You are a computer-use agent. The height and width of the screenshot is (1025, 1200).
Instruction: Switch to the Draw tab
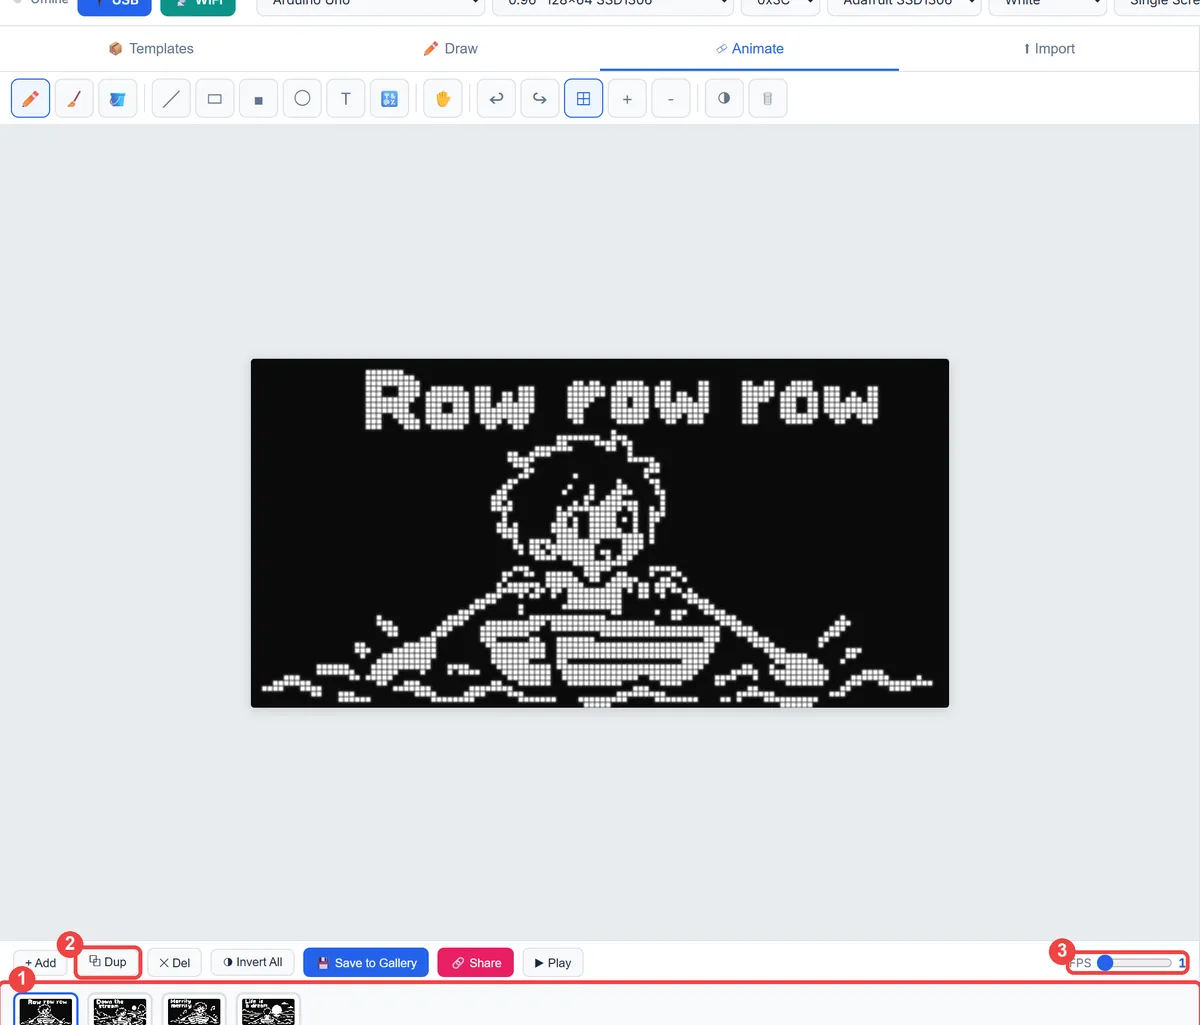pos(450,48)
